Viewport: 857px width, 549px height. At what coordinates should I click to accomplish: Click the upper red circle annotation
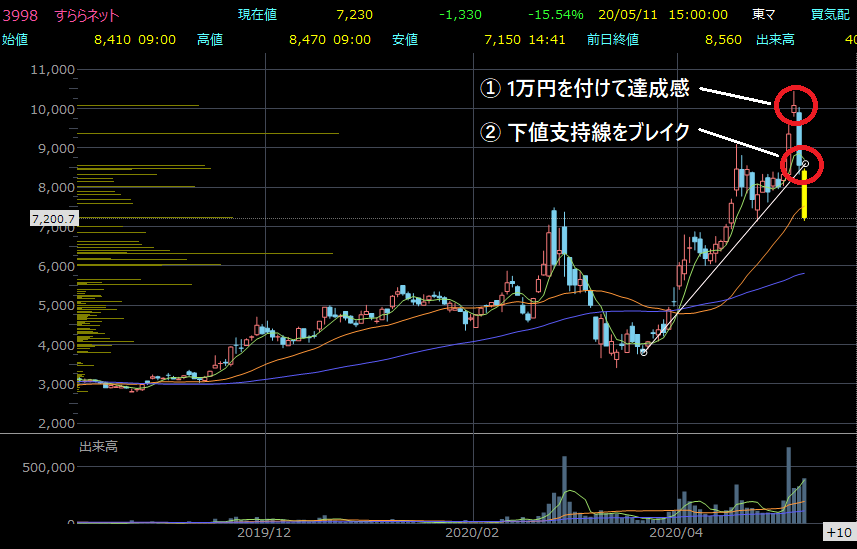795,105
